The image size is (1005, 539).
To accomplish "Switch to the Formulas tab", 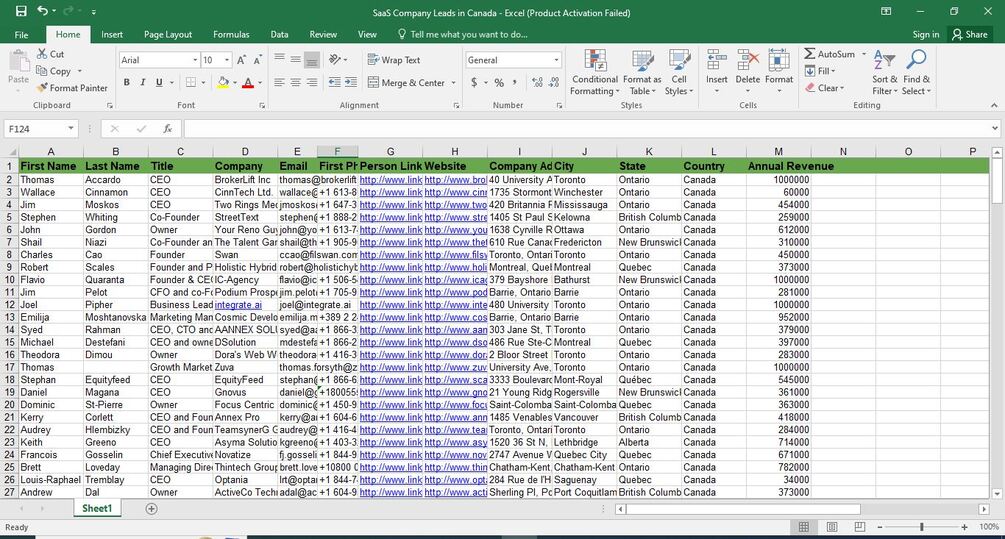I will click(231, 35).
